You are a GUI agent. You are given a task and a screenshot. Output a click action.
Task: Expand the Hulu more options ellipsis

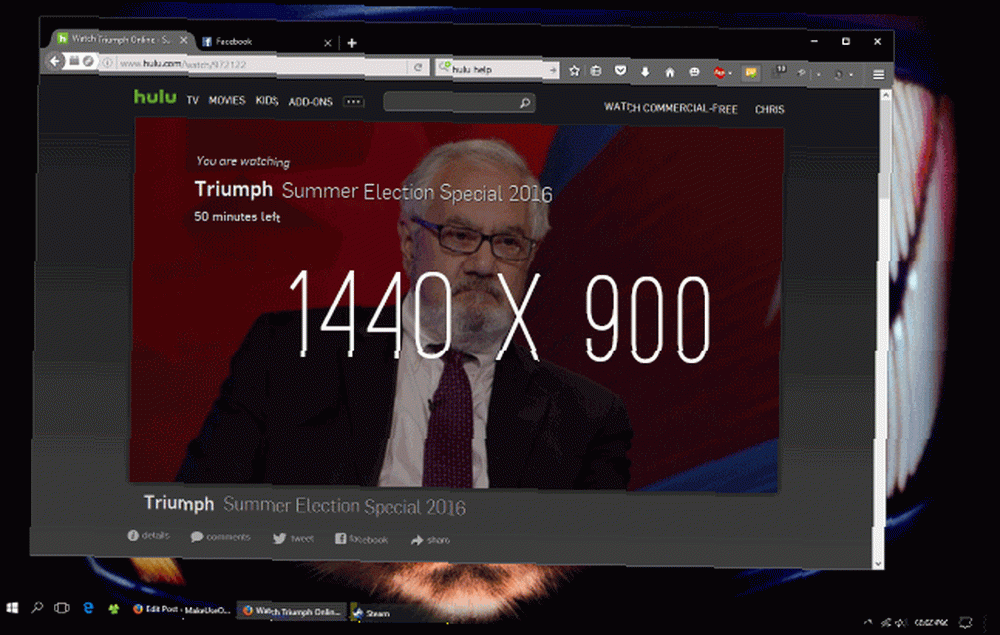(x=353, y=101)
